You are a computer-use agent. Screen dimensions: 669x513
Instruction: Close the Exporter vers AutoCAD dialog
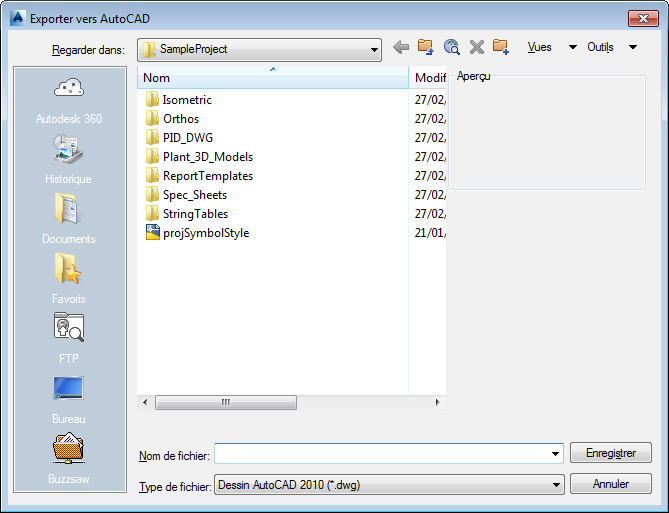point(643,18)
